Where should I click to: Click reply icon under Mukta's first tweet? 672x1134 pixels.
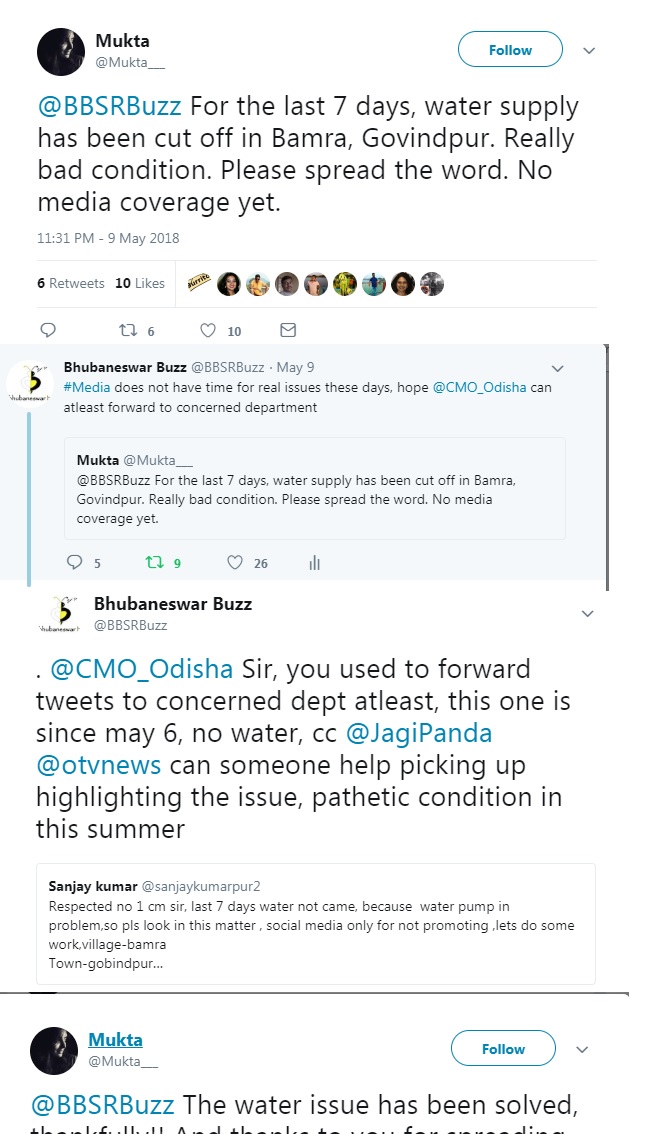click(47, 330)
